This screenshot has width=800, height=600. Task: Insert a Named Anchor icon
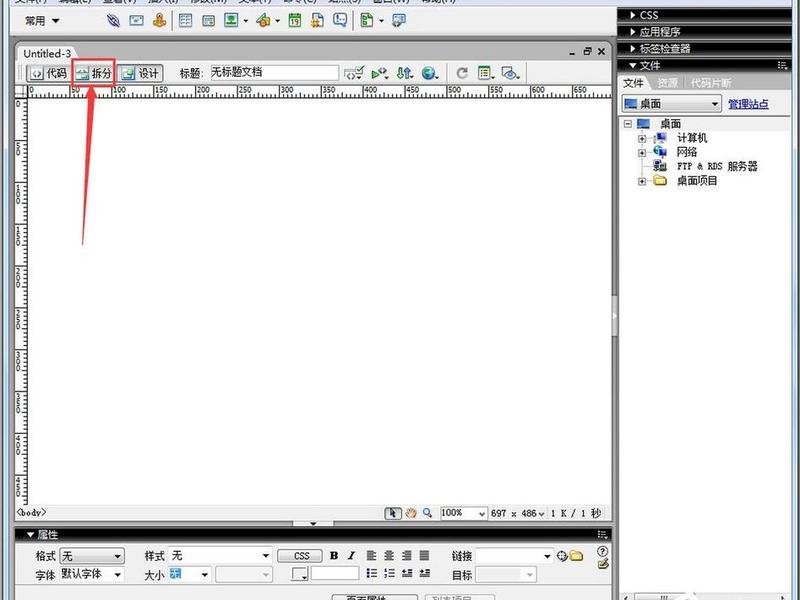pos(160,20)
